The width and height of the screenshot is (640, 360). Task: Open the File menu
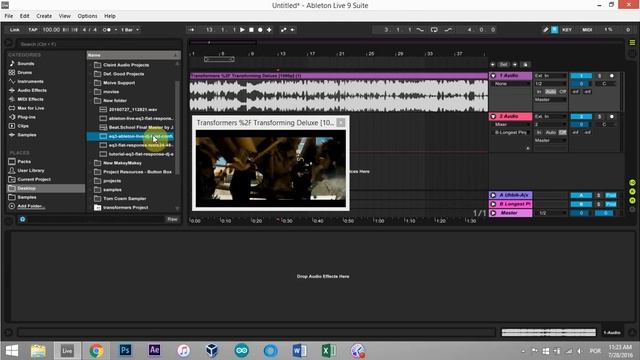9,16
